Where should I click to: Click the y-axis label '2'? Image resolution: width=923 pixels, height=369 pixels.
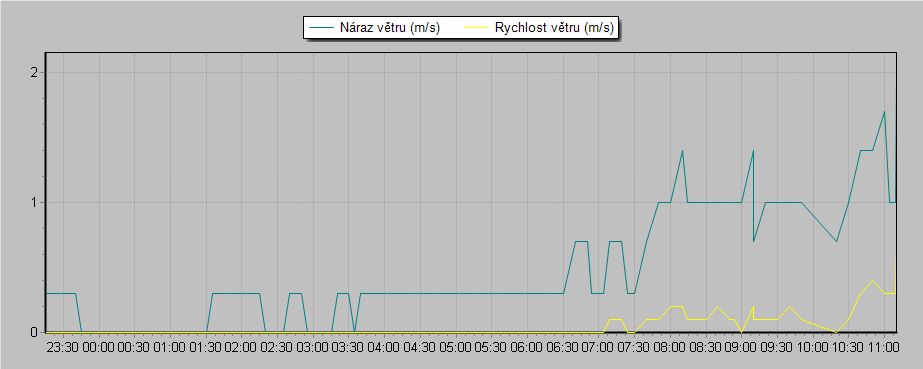tap(34, 72)
